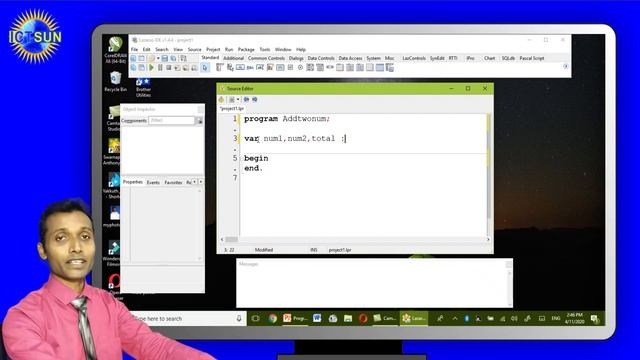
Task: Switch to Additional component palette tab
Action: pos(233,58)
